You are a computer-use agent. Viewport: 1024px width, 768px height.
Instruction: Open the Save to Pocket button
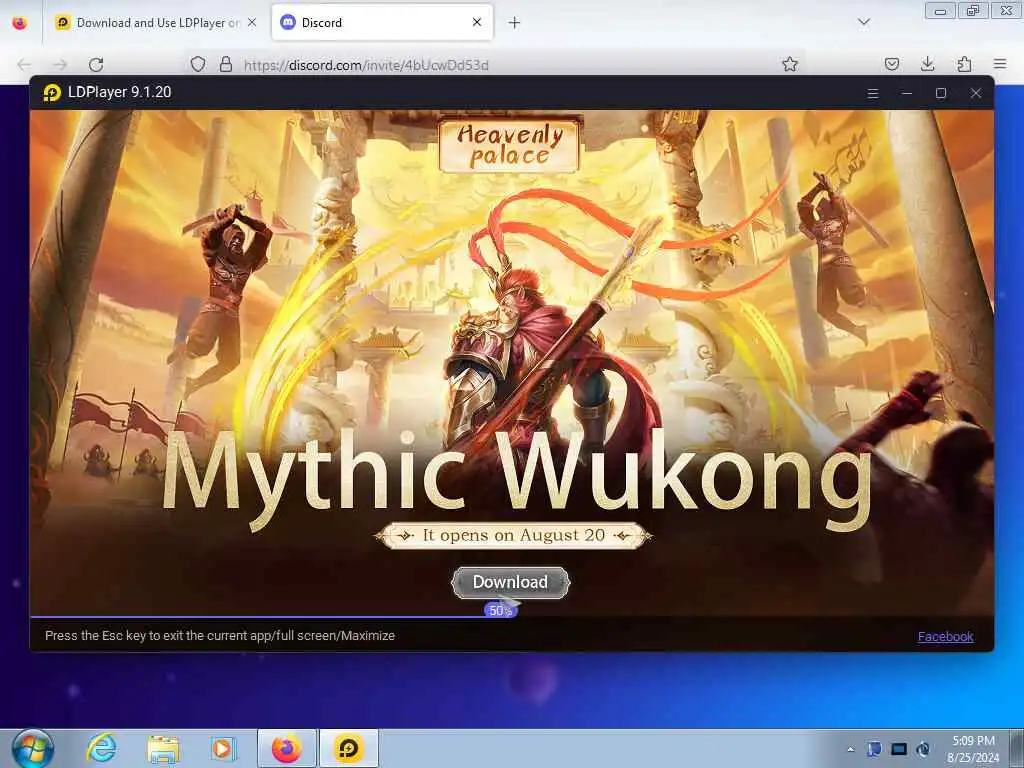tap(891, 64)
